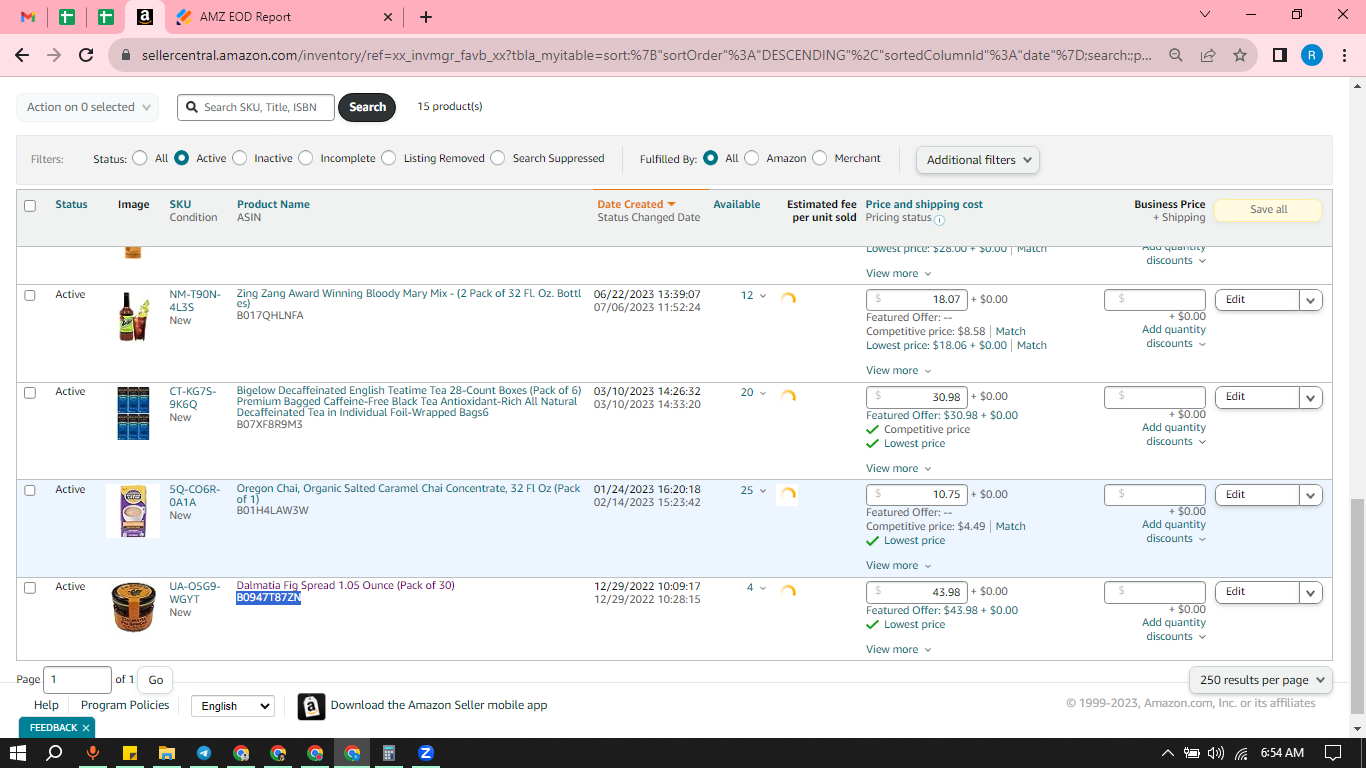Open the volume control in the system tray
1366x768 pixels.
pyautogui.click(x=1216, y=753)
